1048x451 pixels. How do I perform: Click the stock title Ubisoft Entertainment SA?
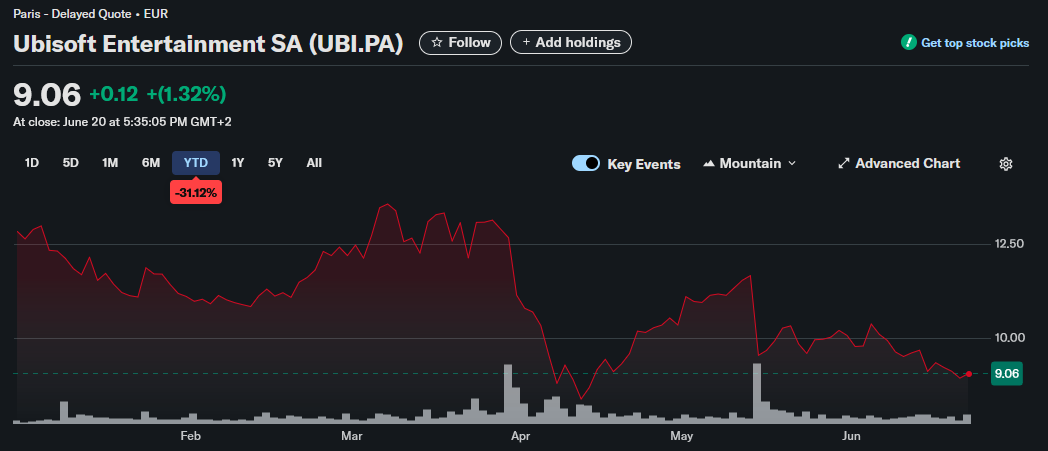pyautogui.click(x=209, y=43)
